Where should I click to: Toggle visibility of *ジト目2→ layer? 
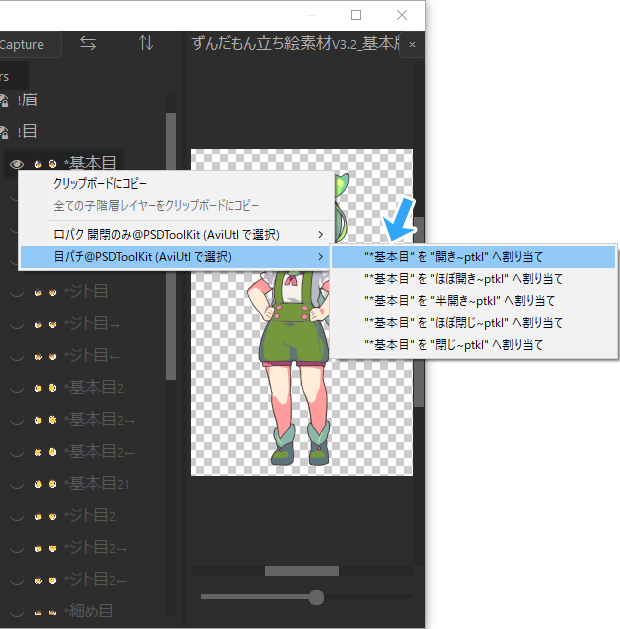click(x=17, y=548)
